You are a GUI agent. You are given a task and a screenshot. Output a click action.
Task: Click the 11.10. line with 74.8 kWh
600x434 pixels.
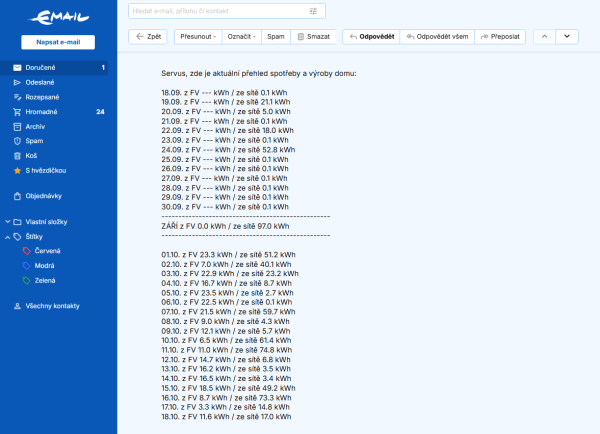point(227,350)
